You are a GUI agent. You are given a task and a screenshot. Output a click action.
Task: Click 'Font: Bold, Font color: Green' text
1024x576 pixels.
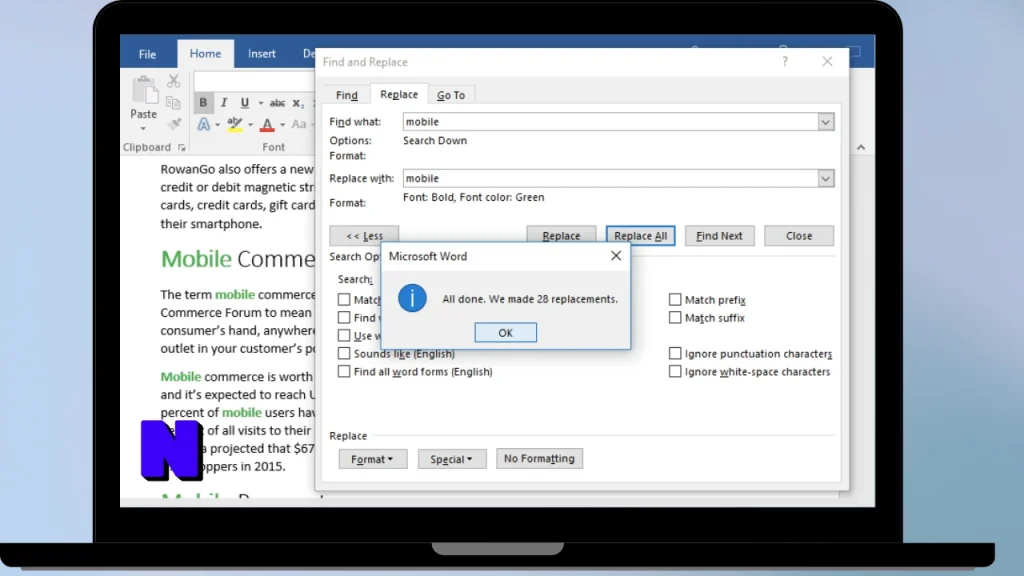473,197
